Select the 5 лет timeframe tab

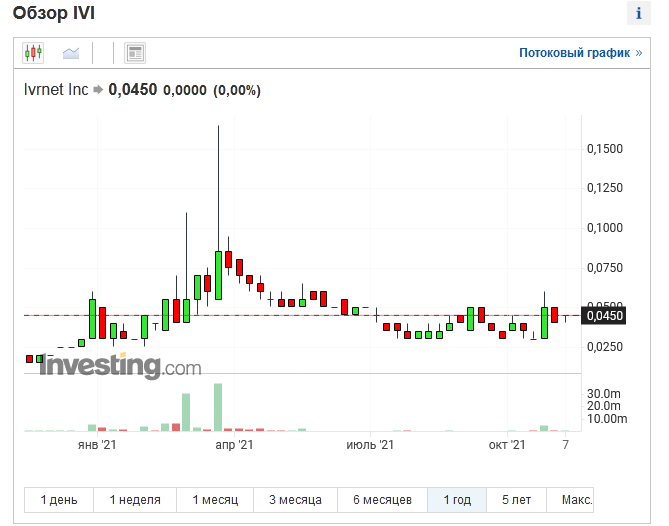coord(516,500)
